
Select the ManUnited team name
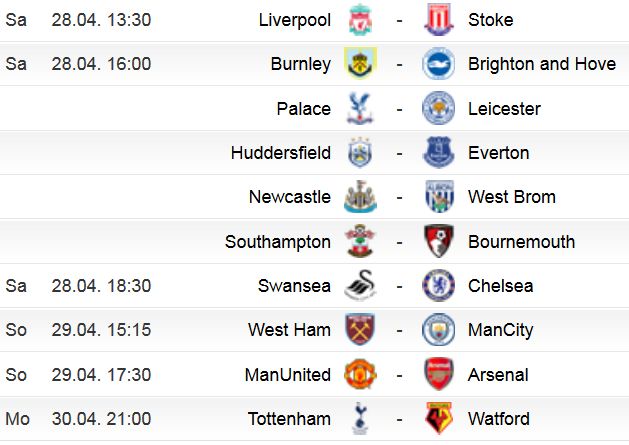pyautogui.click(x=288, y=375)
